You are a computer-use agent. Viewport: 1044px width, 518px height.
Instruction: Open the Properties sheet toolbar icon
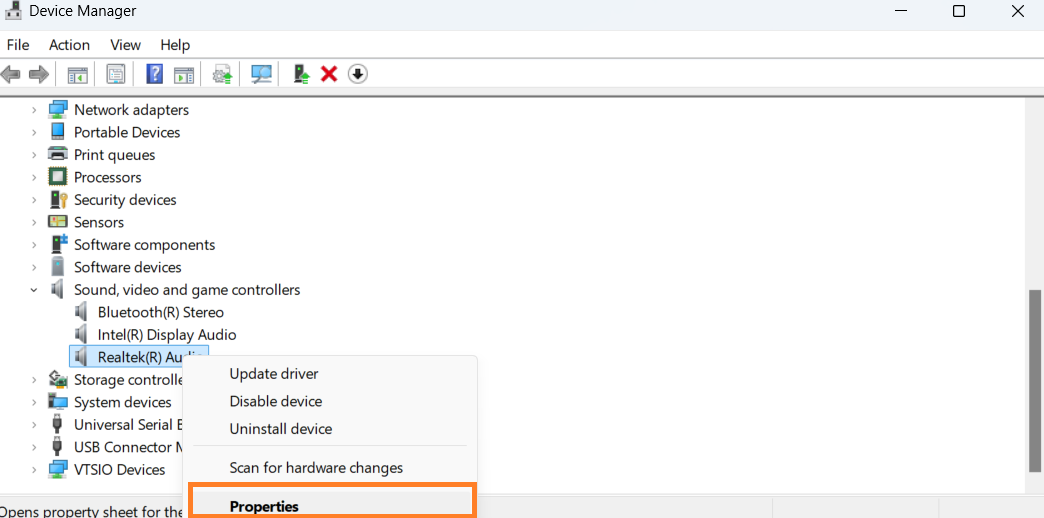(x=116, y=75)
